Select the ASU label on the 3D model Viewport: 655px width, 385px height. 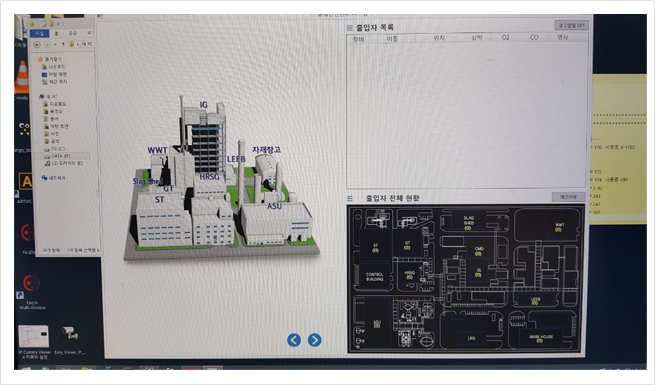click(x=274, y=206)
